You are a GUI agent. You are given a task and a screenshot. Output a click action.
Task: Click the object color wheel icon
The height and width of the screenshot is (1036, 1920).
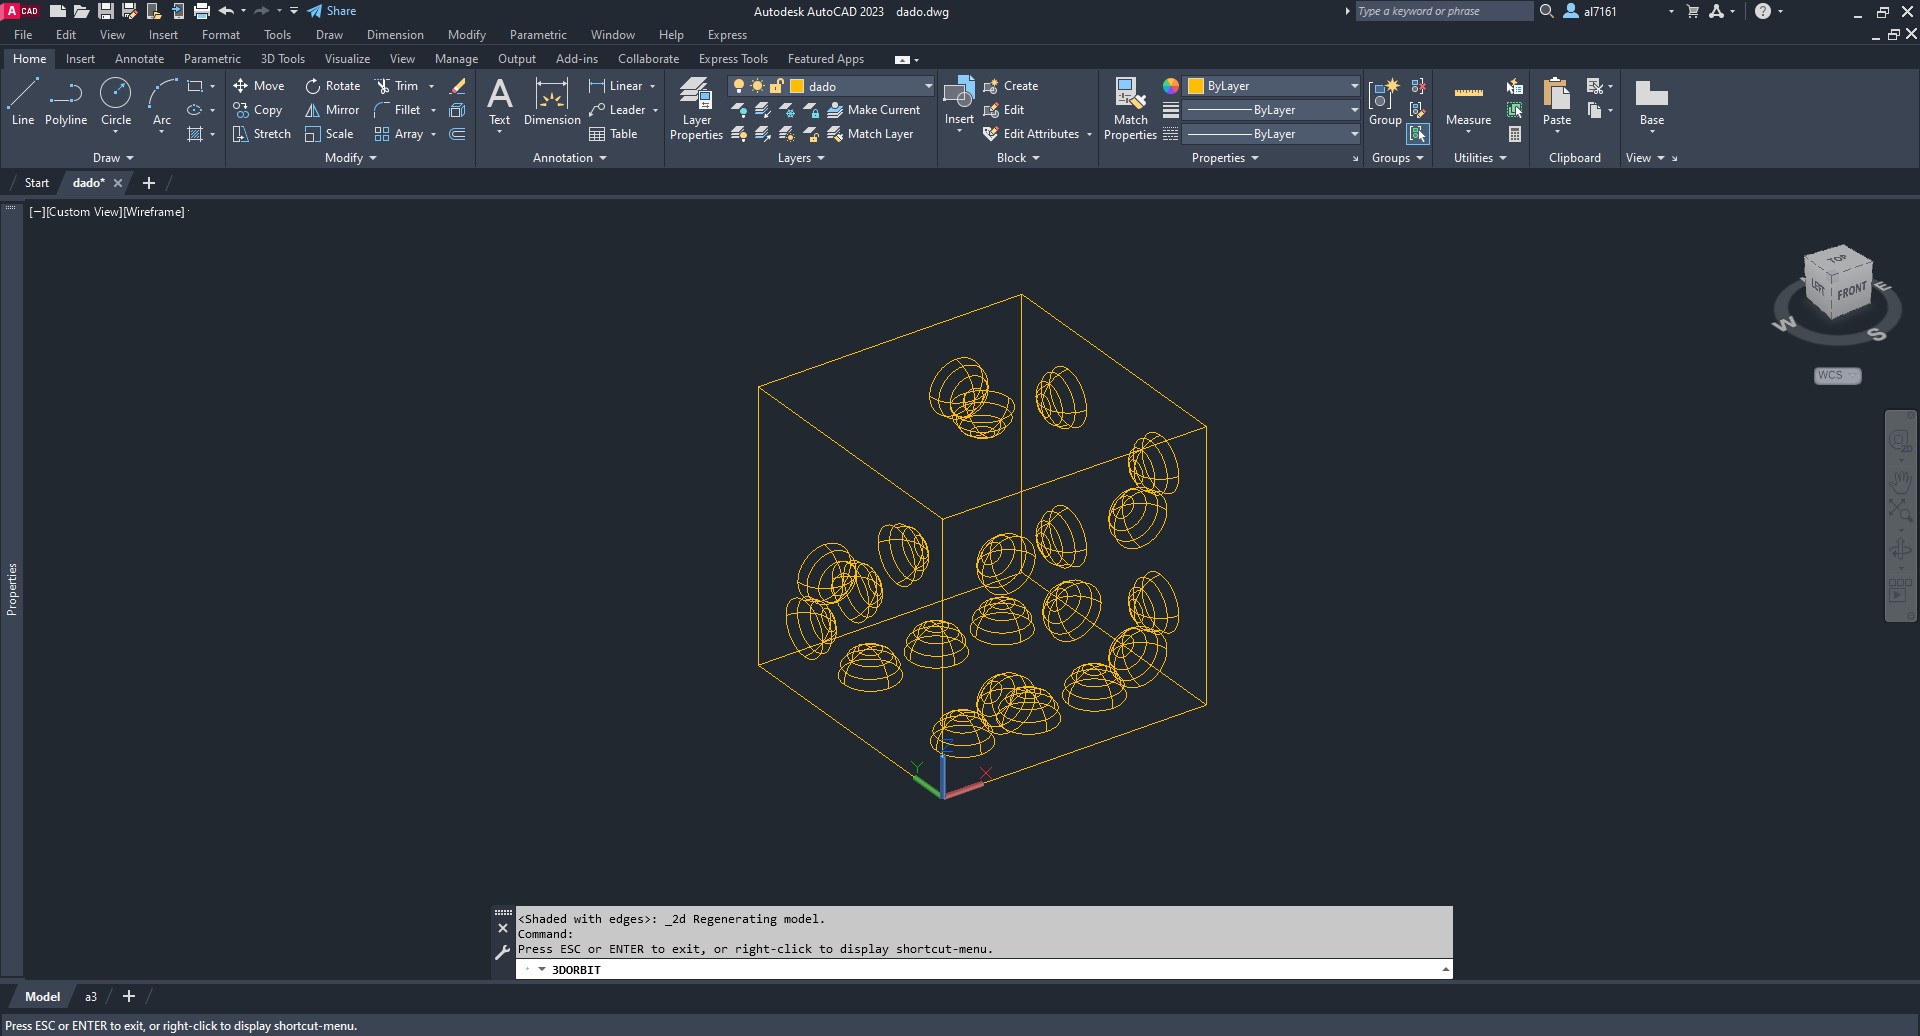(x=1171, y=86)
